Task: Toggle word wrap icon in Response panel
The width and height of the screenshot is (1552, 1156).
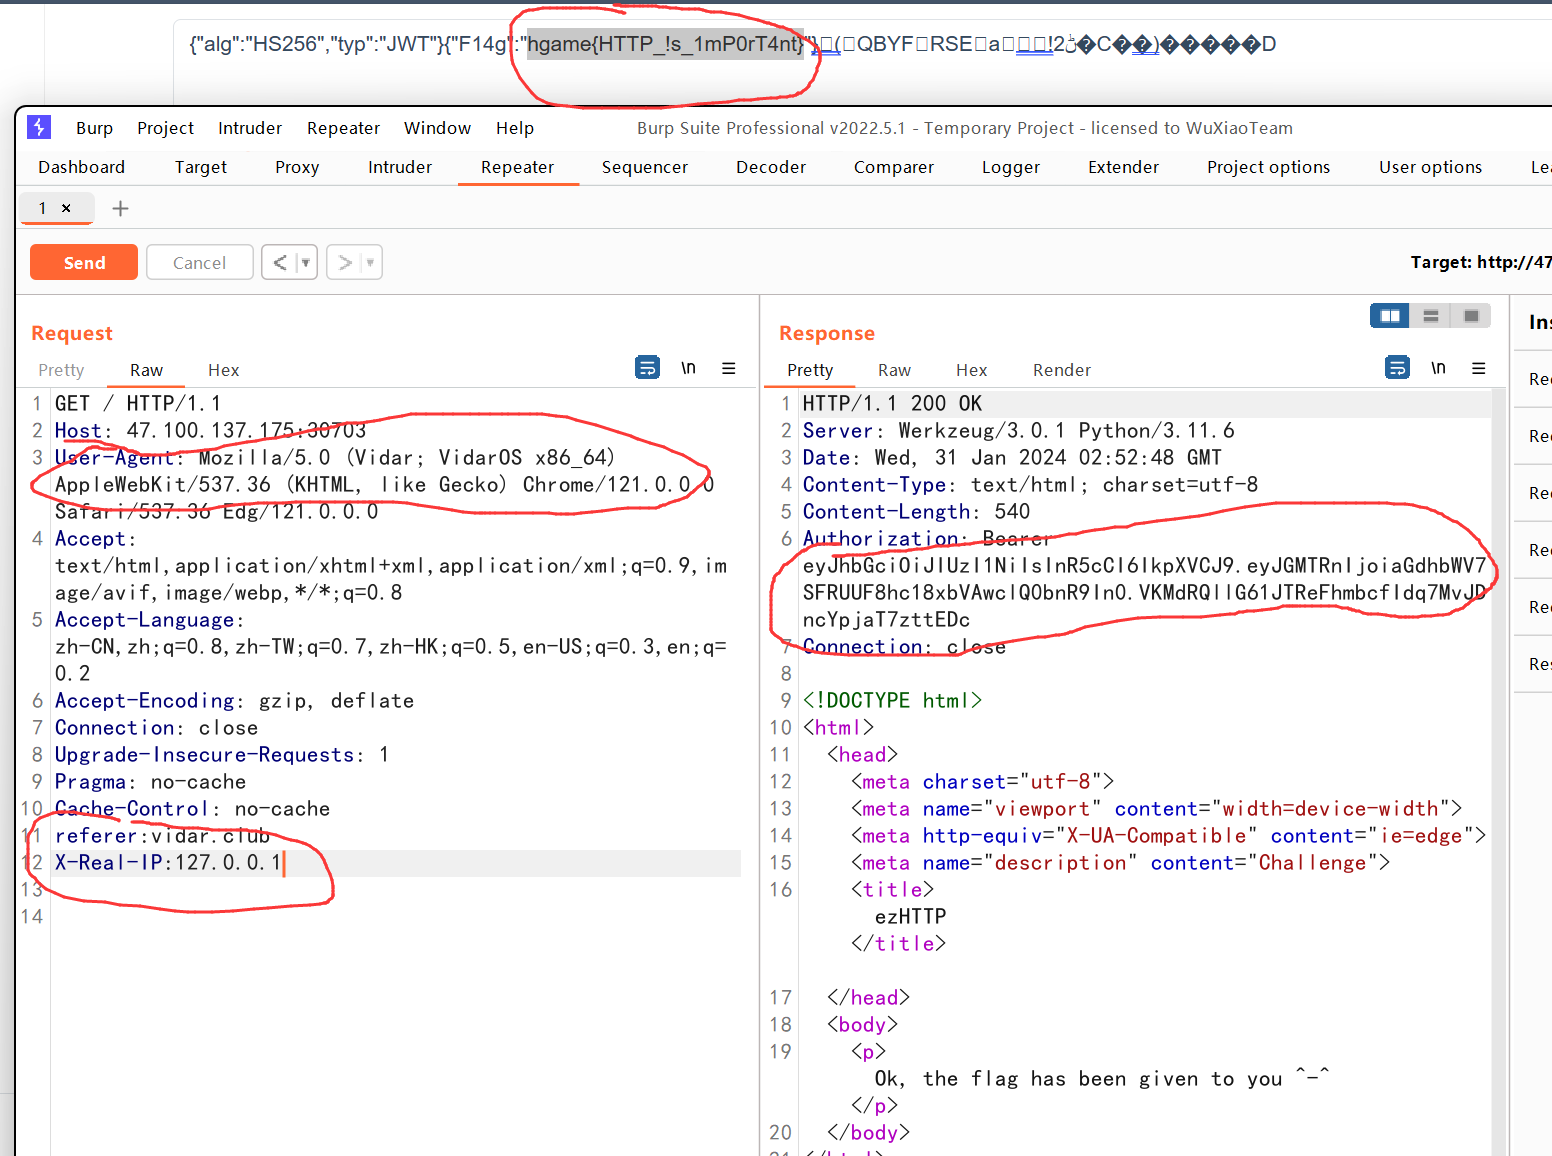Action: point(1397,368)
